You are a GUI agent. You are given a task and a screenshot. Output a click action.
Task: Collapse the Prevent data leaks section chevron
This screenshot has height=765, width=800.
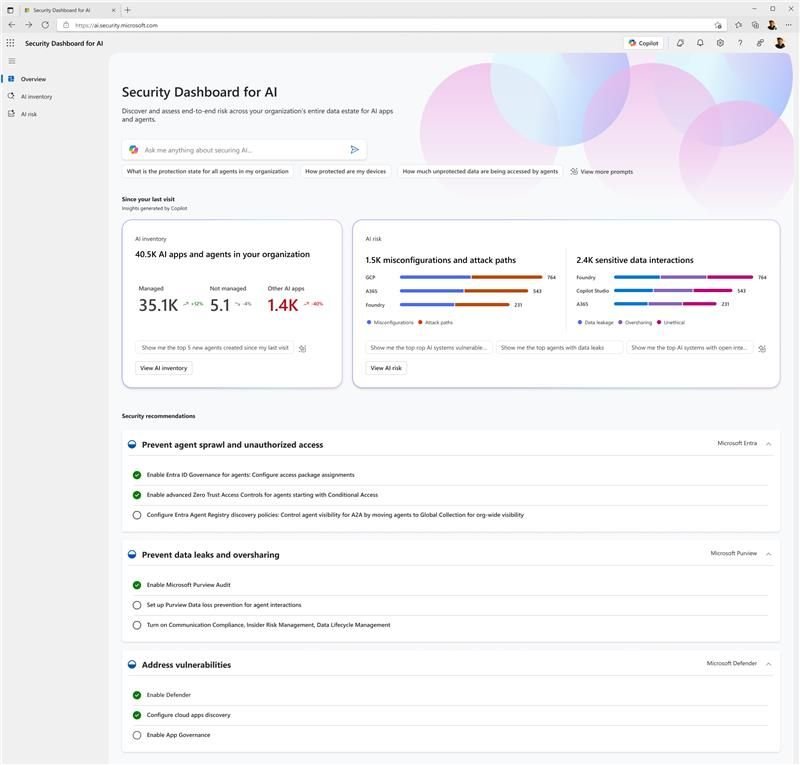(x=768, y=554)
